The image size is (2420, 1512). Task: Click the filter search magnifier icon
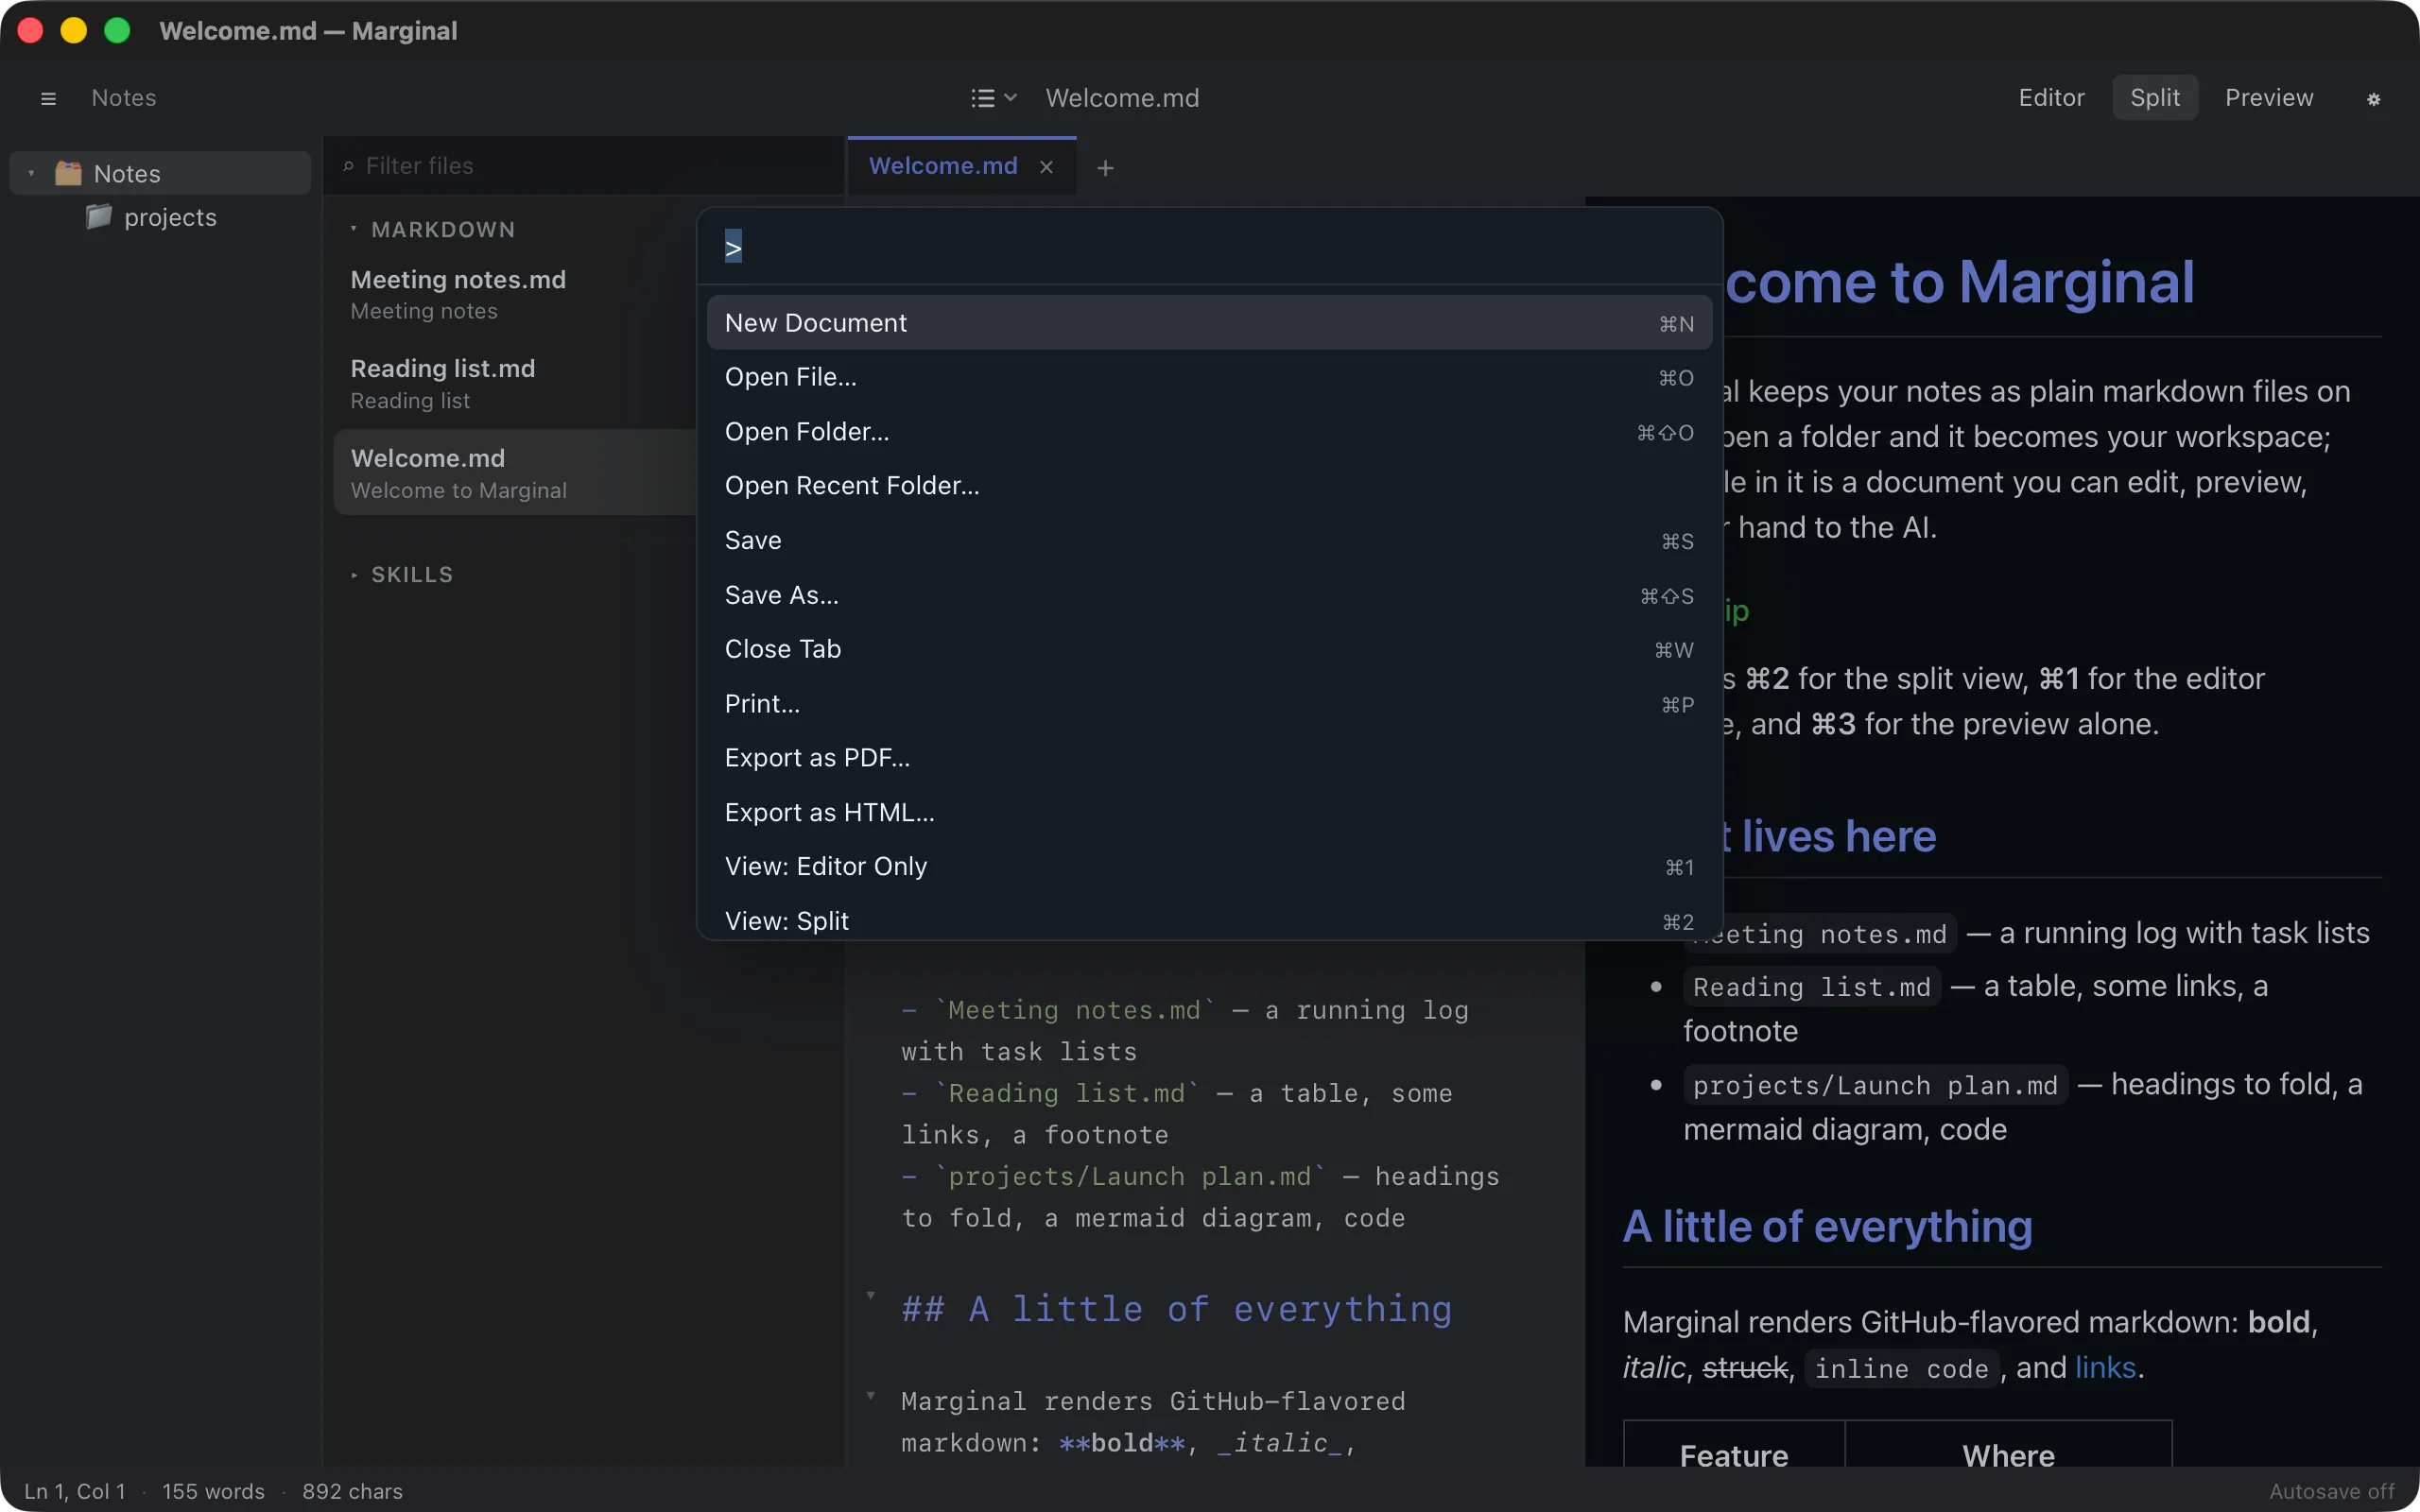click(x=348, y=166)
